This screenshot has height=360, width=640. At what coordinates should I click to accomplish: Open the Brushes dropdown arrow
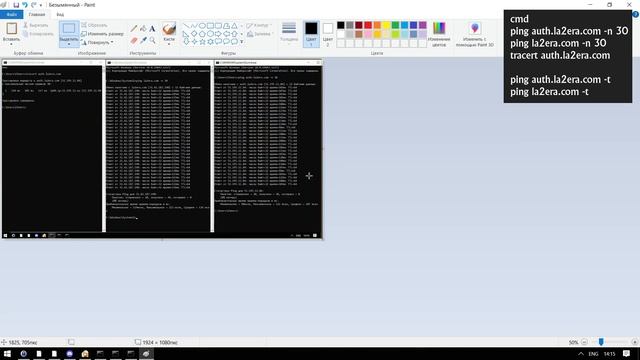[x=169, y=44]
